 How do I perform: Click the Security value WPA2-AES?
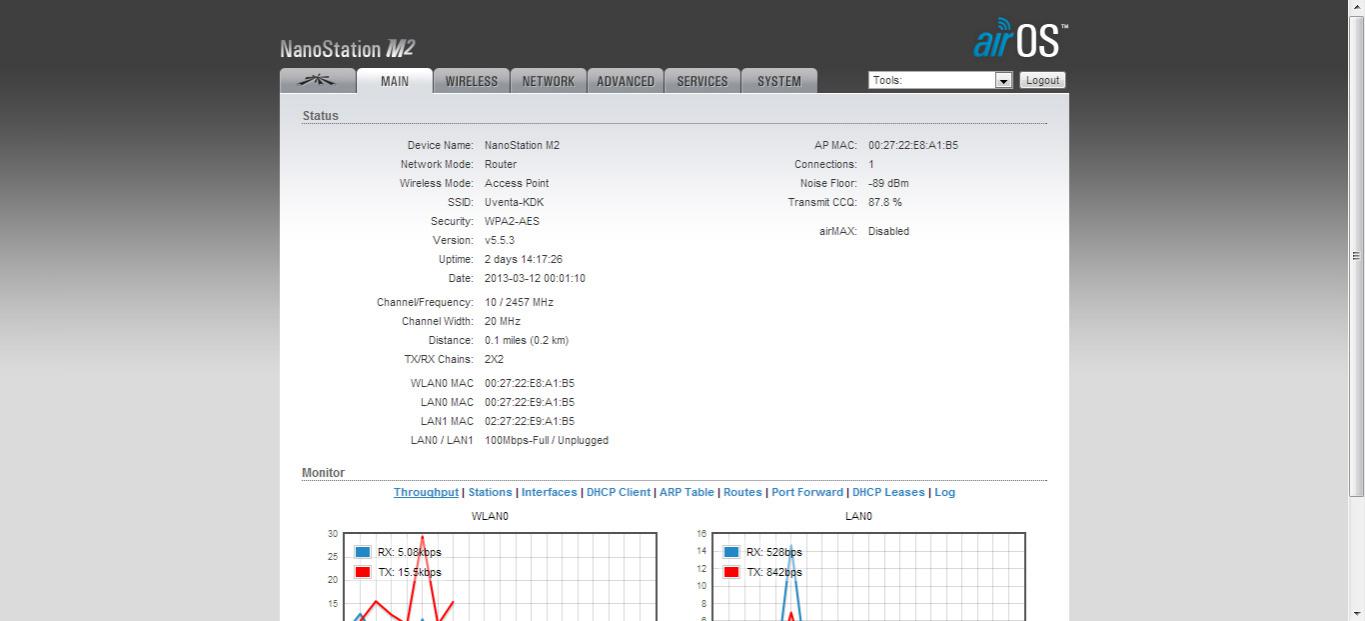(x=512, y=221)
